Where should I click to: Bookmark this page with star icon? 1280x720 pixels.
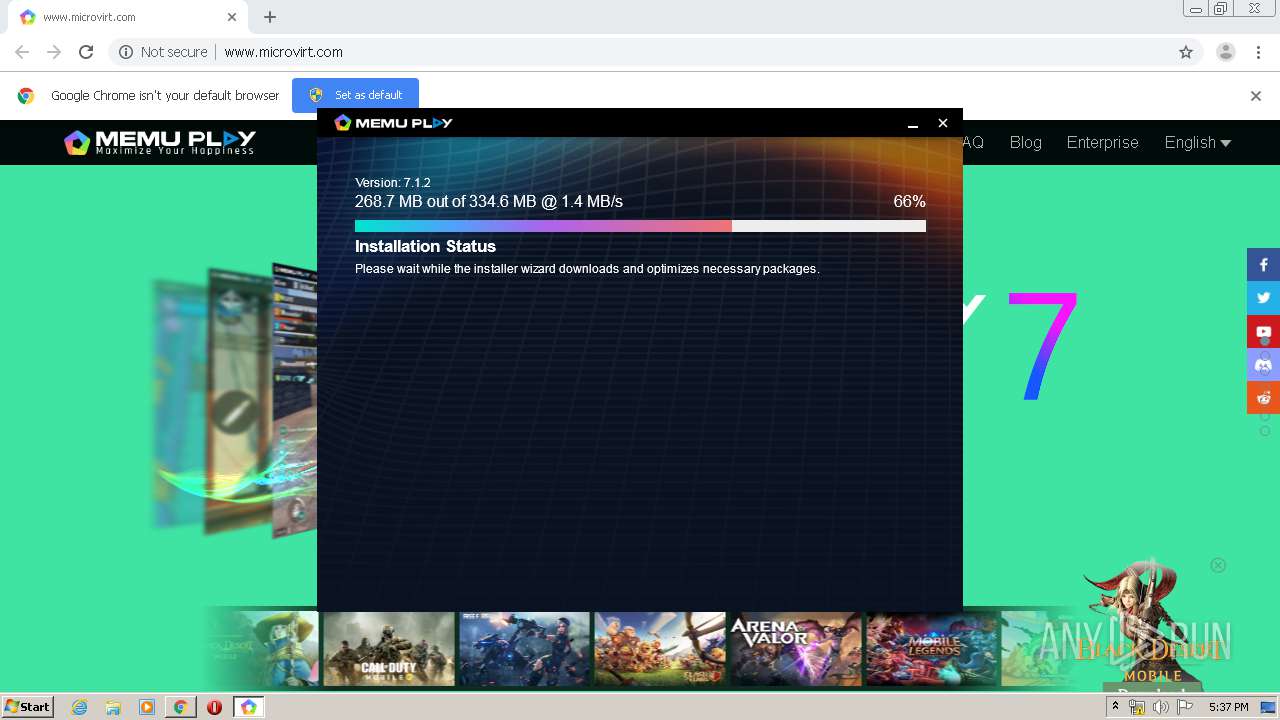pyautogui.click(x=1186, y=52)
